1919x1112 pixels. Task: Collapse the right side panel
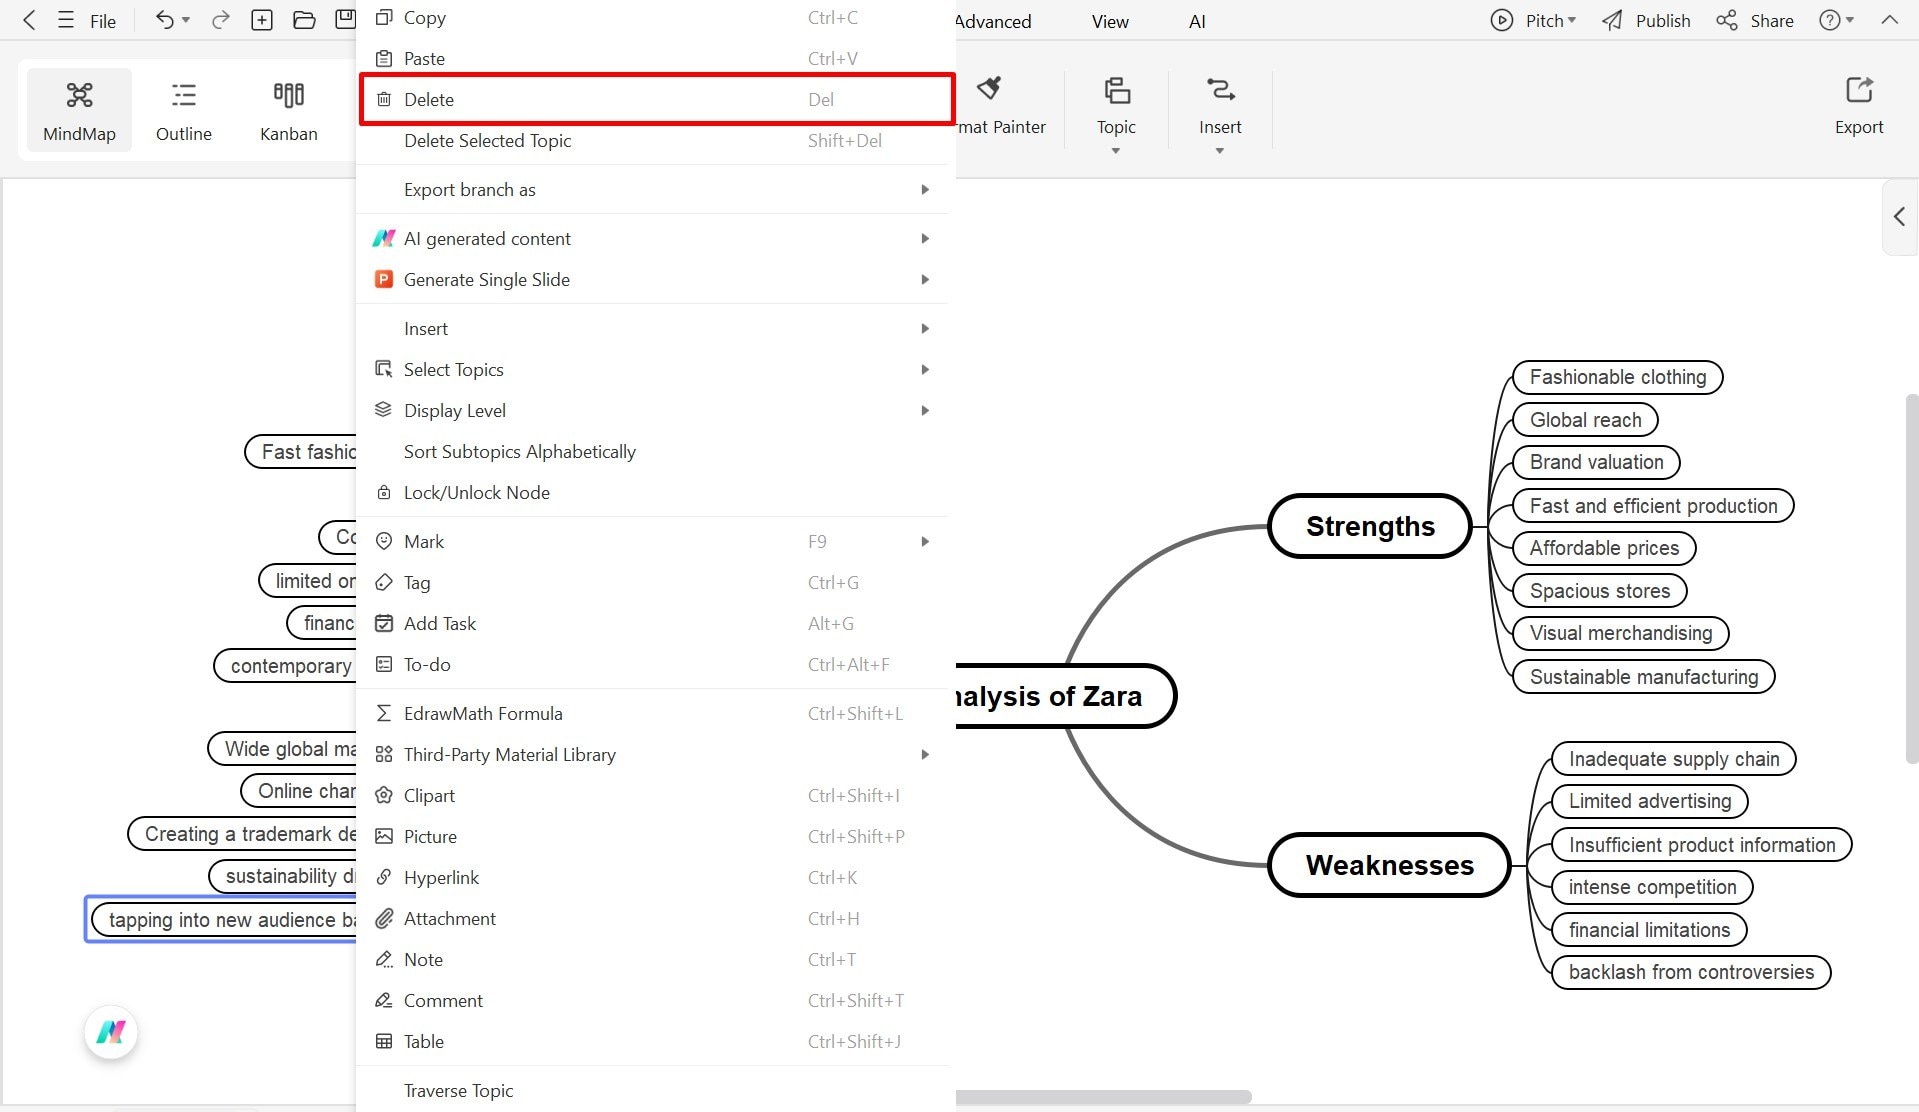coord(1897,216)
